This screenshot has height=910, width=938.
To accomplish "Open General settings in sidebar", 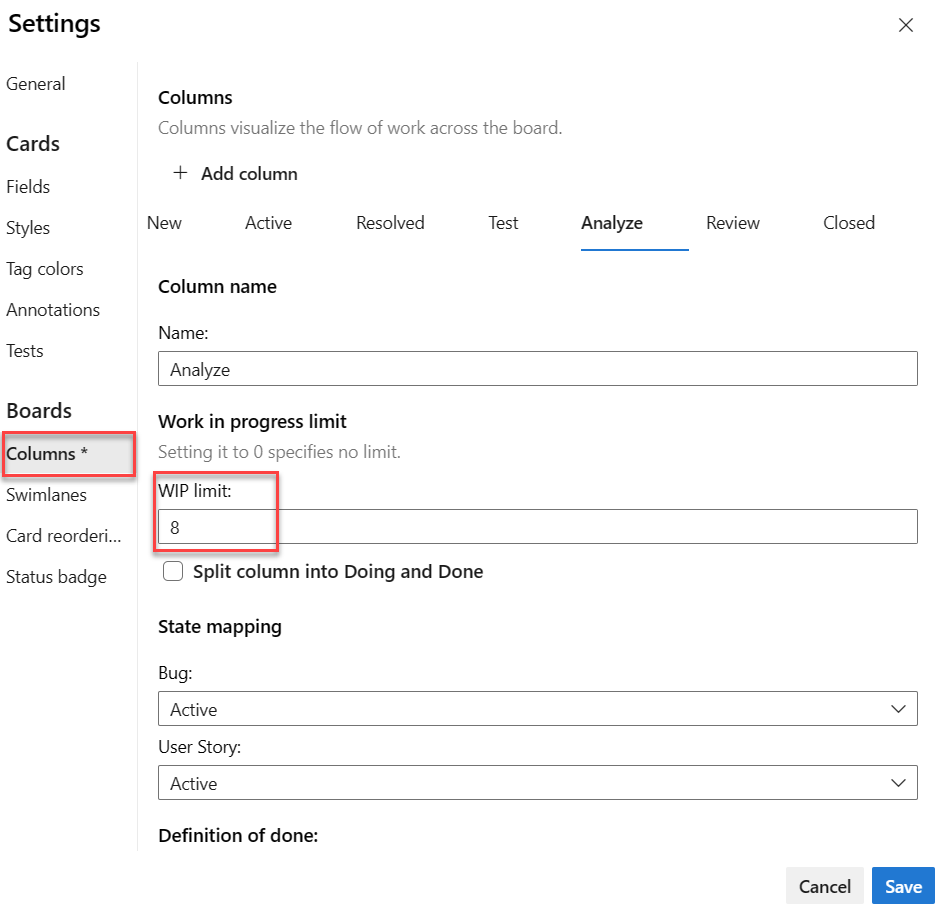I will click(36, 84).
